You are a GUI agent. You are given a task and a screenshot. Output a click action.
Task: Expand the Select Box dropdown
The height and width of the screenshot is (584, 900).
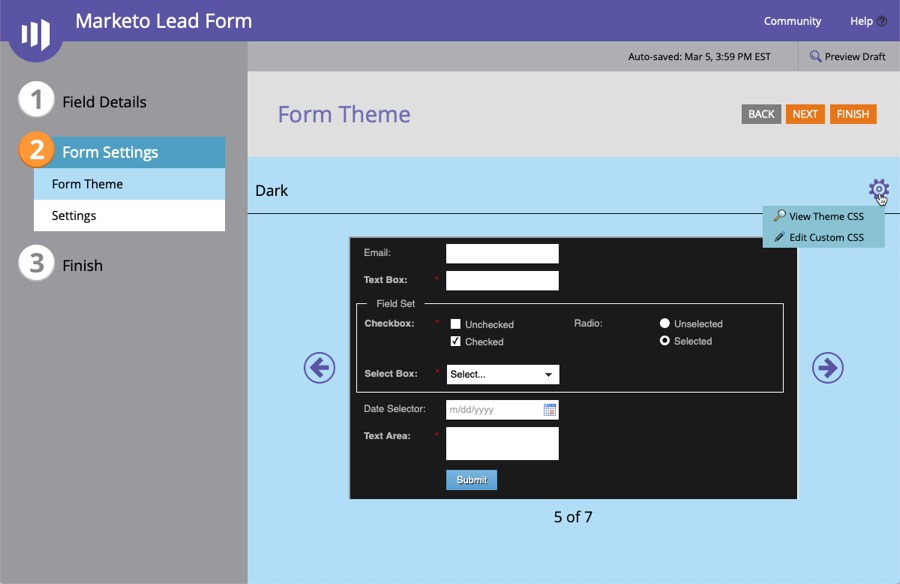point(502,374)
